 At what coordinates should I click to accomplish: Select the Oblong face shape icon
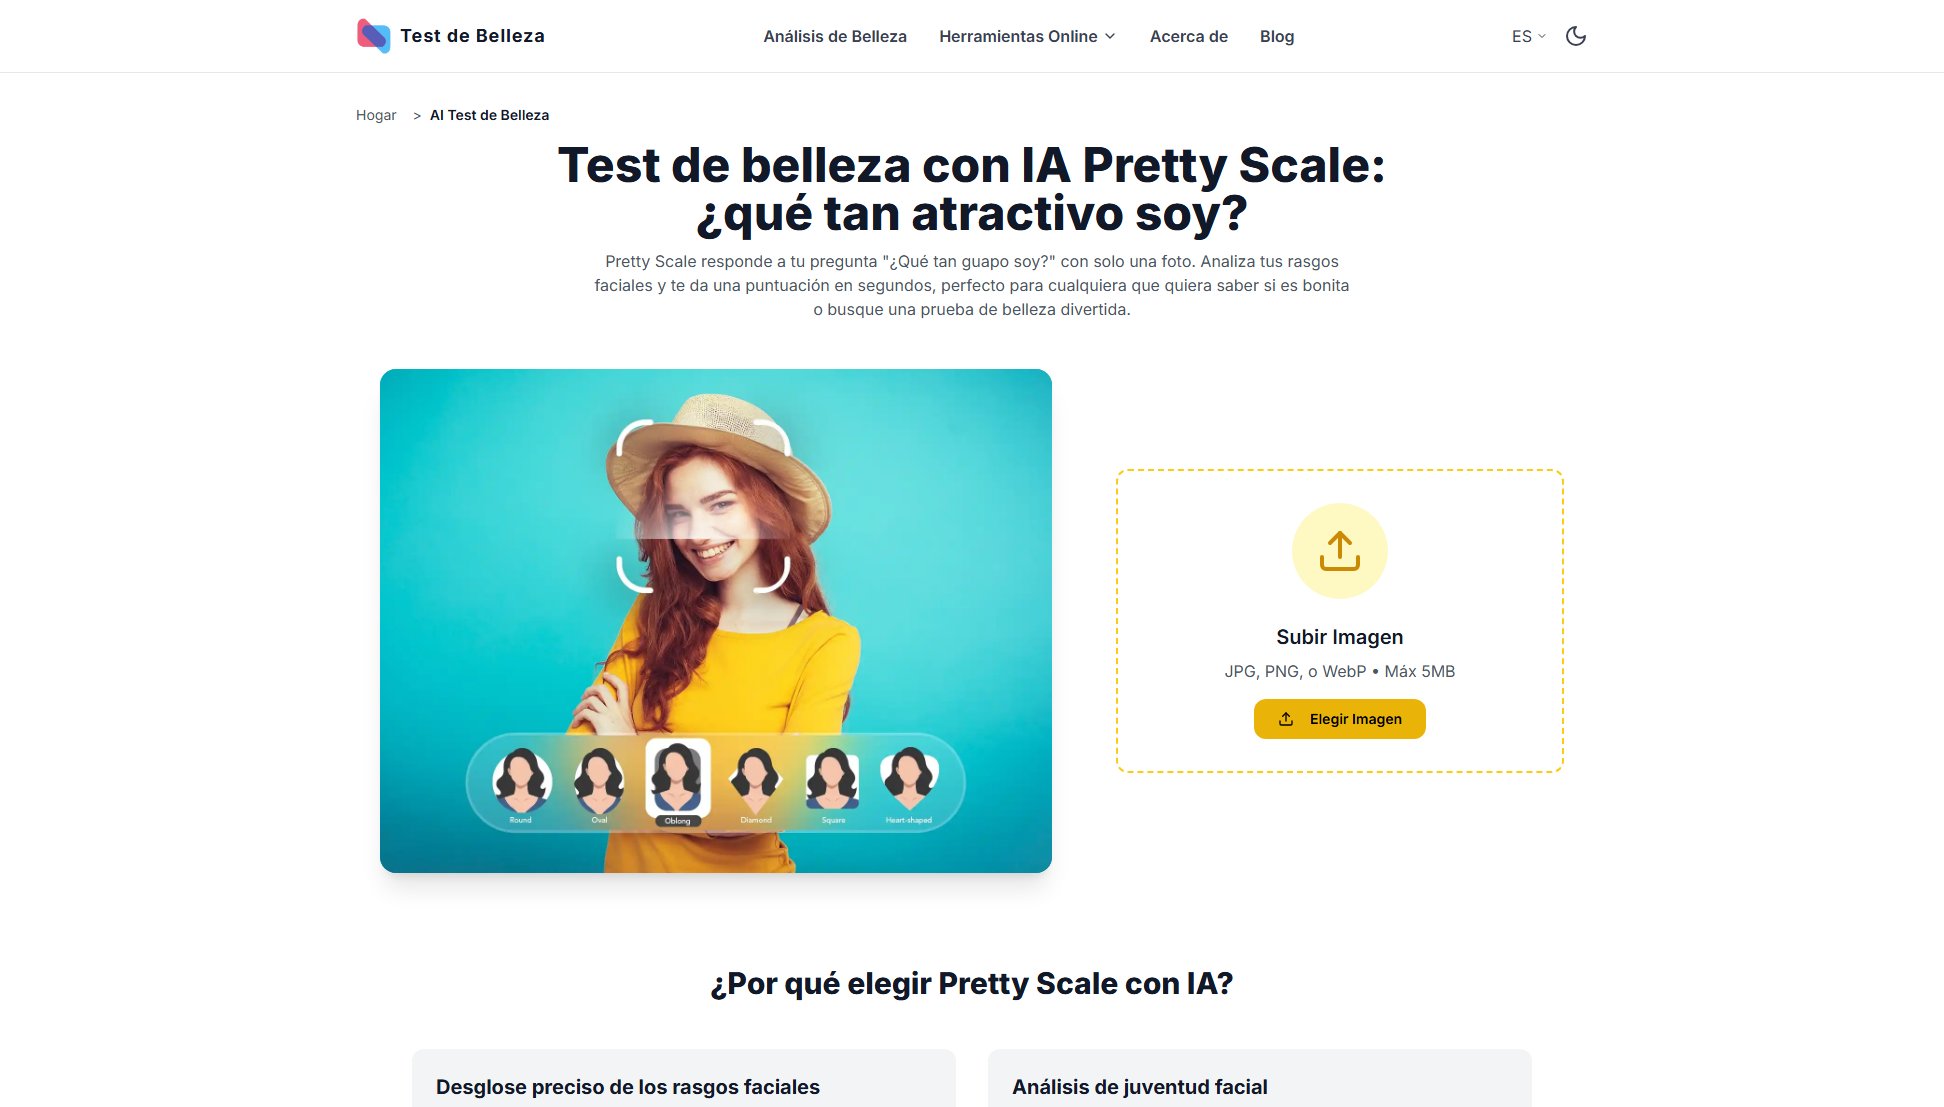click(x=678, y=781)
